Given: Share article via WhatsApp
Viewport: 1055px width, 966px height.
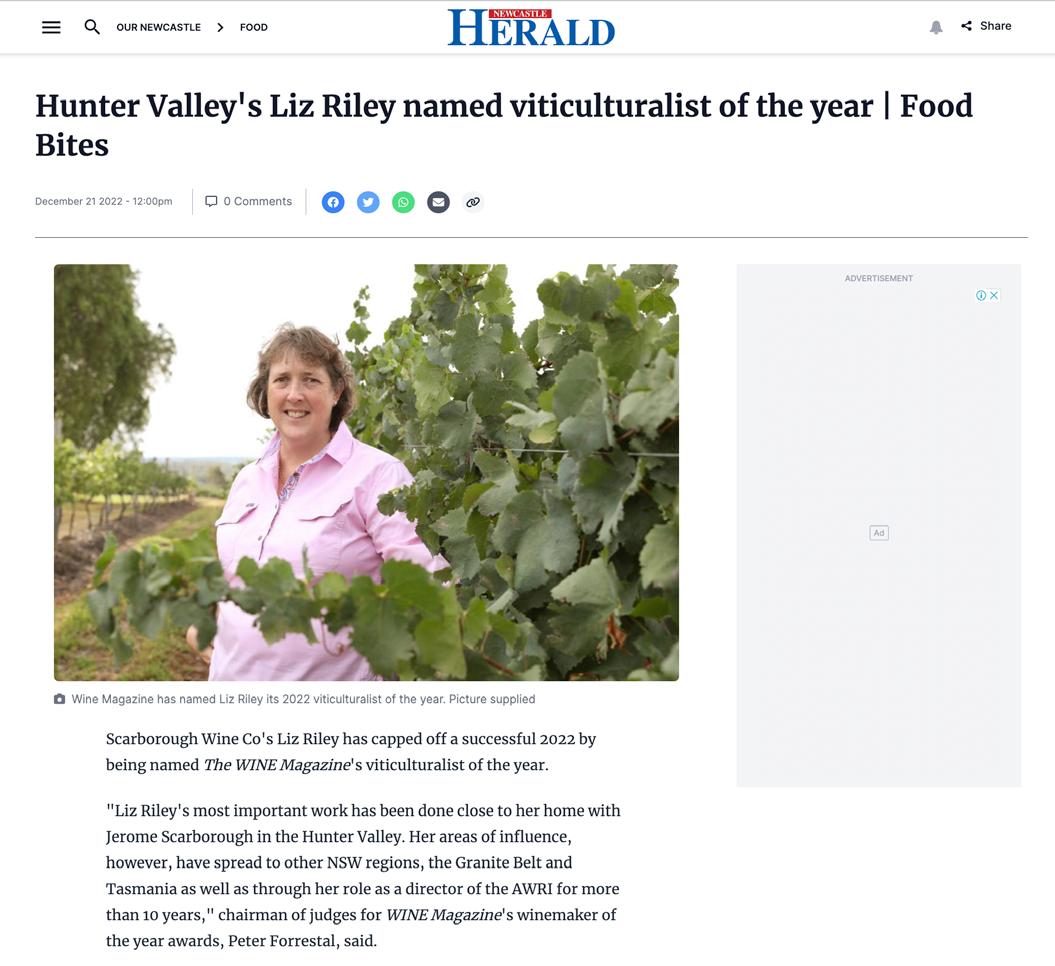Looking at the screenshot, I should pyautogui.click(x=403, y=202).
